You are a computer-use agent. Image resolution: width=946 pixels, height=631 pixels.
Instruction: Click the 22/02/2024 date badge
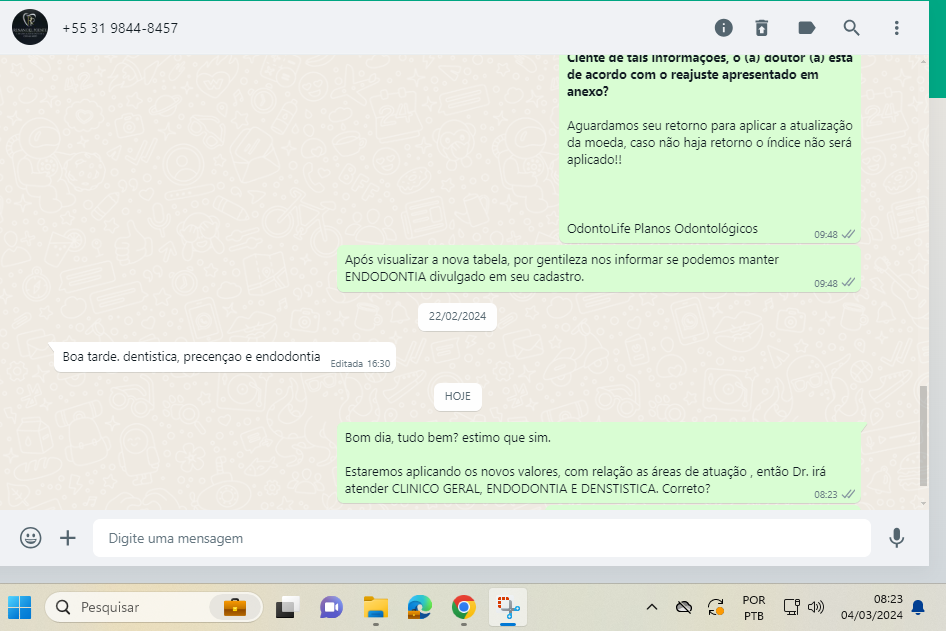[x=457, y=316]
